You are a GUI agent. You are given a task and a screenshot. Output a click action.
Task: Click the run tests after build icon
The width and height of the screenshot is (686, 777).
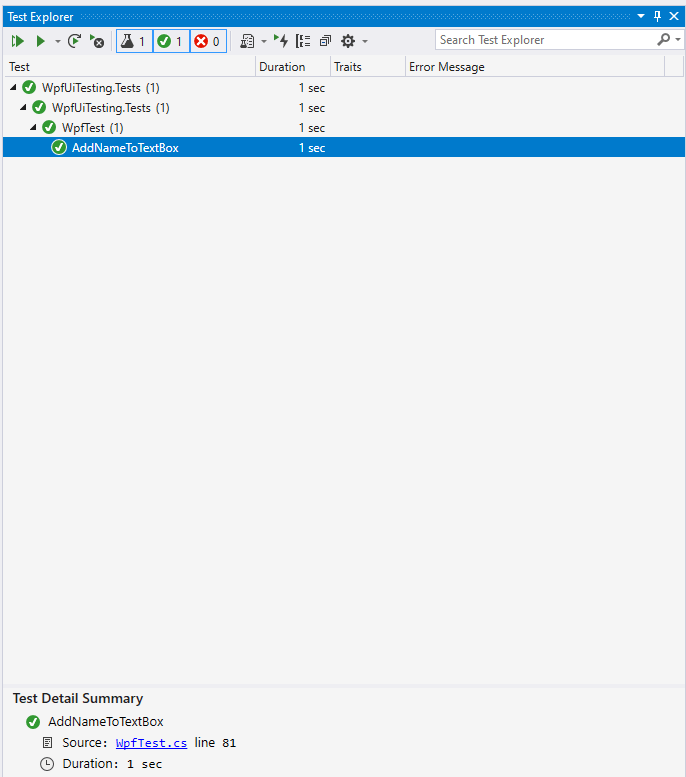tap(281, 41)
